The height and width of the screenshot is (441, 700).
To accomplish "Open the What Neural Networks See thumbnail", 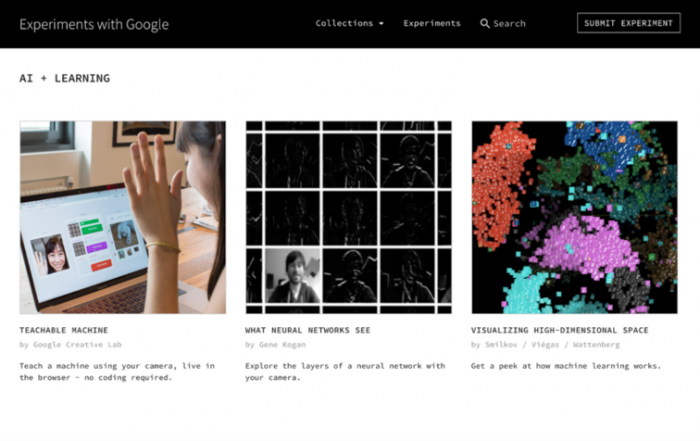I will [349, 217].
